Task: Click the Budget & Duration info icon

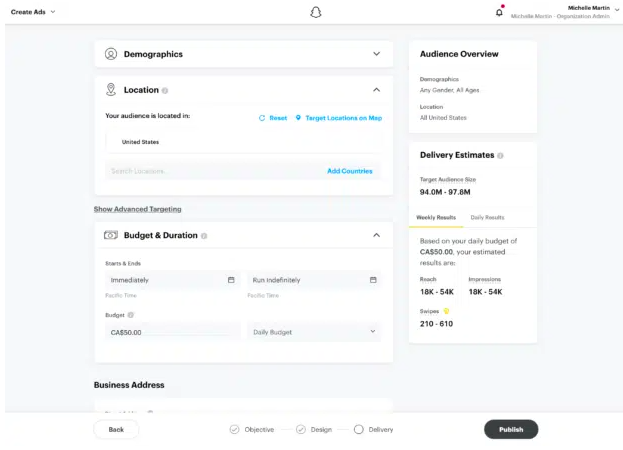Action: pyautogui.click(x=204, y=236)
